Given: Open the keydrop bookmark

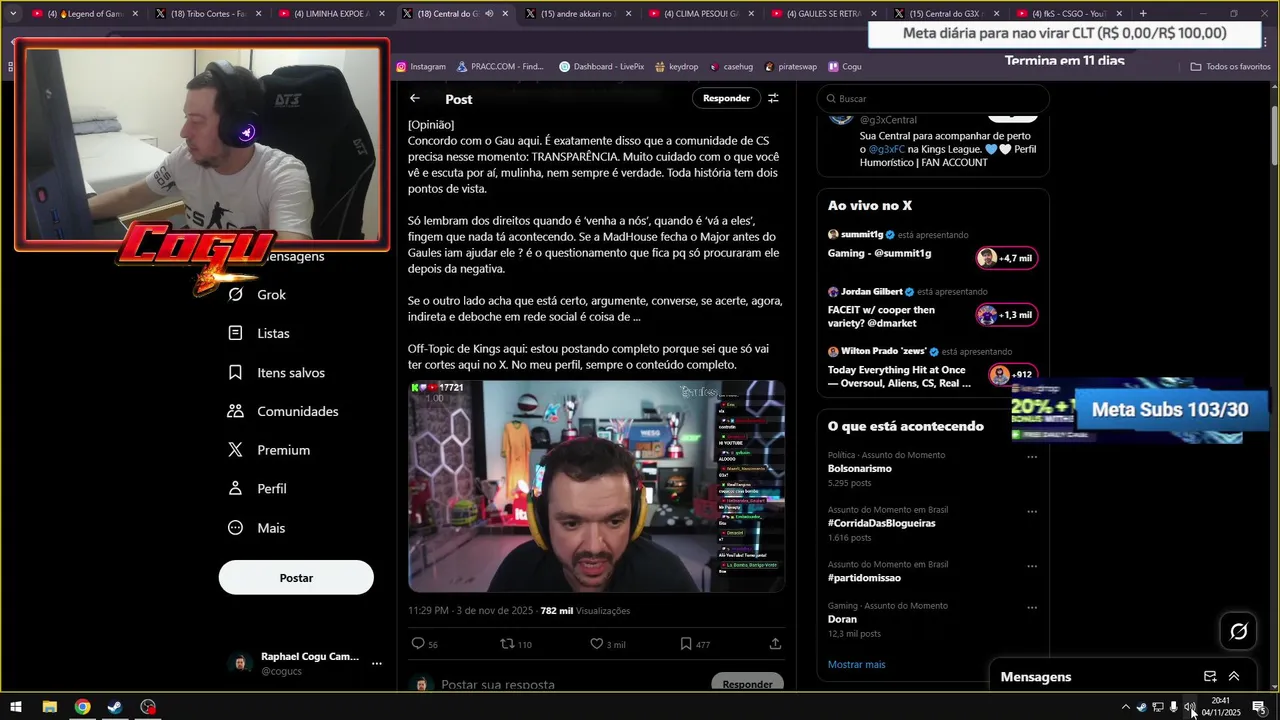Looking at the screenshot, I should click(677, 67).
